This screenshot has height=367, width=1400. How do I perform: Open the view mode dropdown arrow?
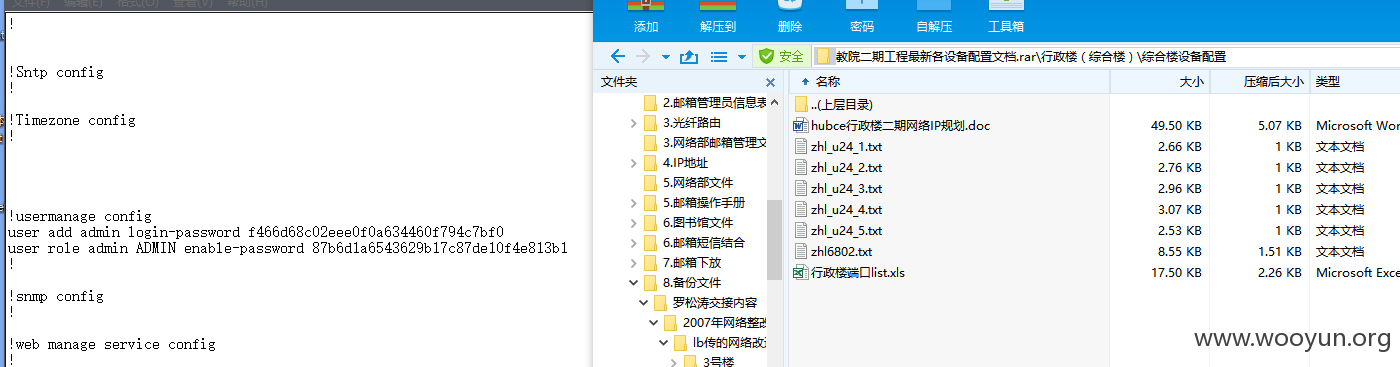coord(741,56)
